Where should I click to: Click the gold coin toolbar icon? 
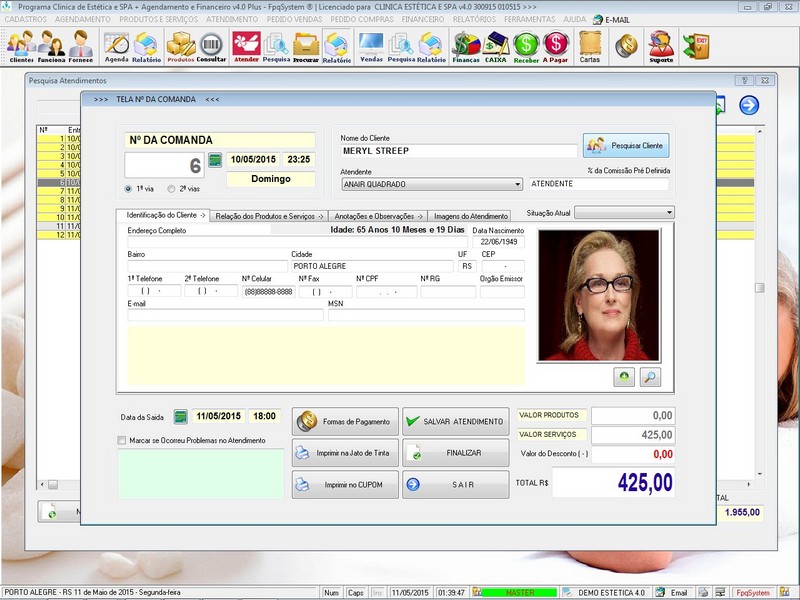627,46
